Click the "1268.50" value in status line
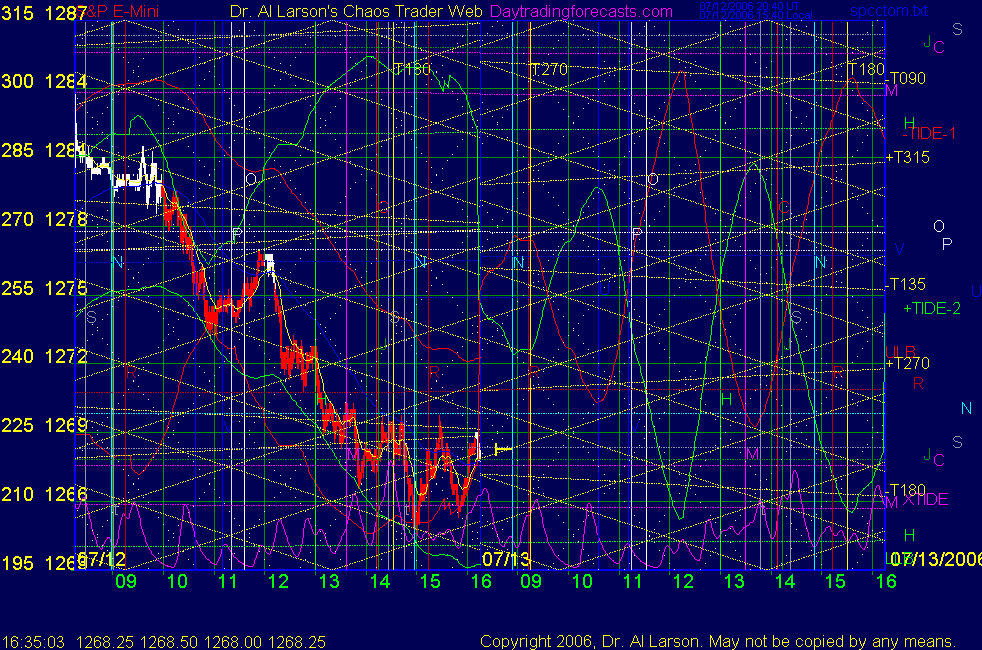Viewport: 982px width, 650px height. tap(168, 642)
